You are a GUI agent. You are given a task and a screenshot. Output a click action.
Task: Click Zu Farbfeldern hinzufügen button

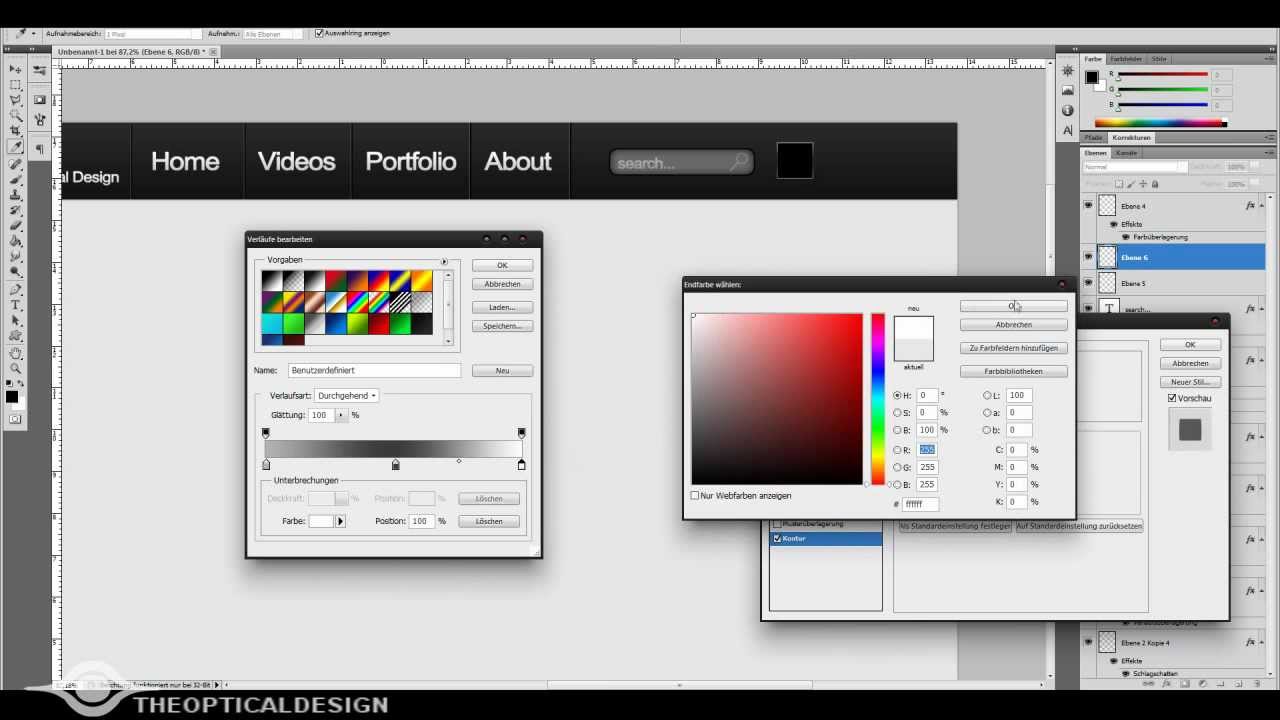point(1013,348)
